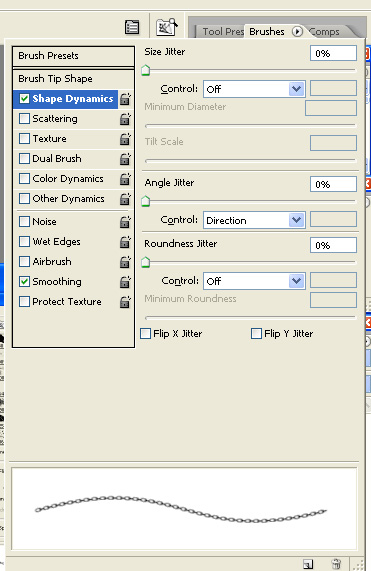Select the Shape Dynamics label
The width and height of the screenshot is (371, 571).
[73, 99]
